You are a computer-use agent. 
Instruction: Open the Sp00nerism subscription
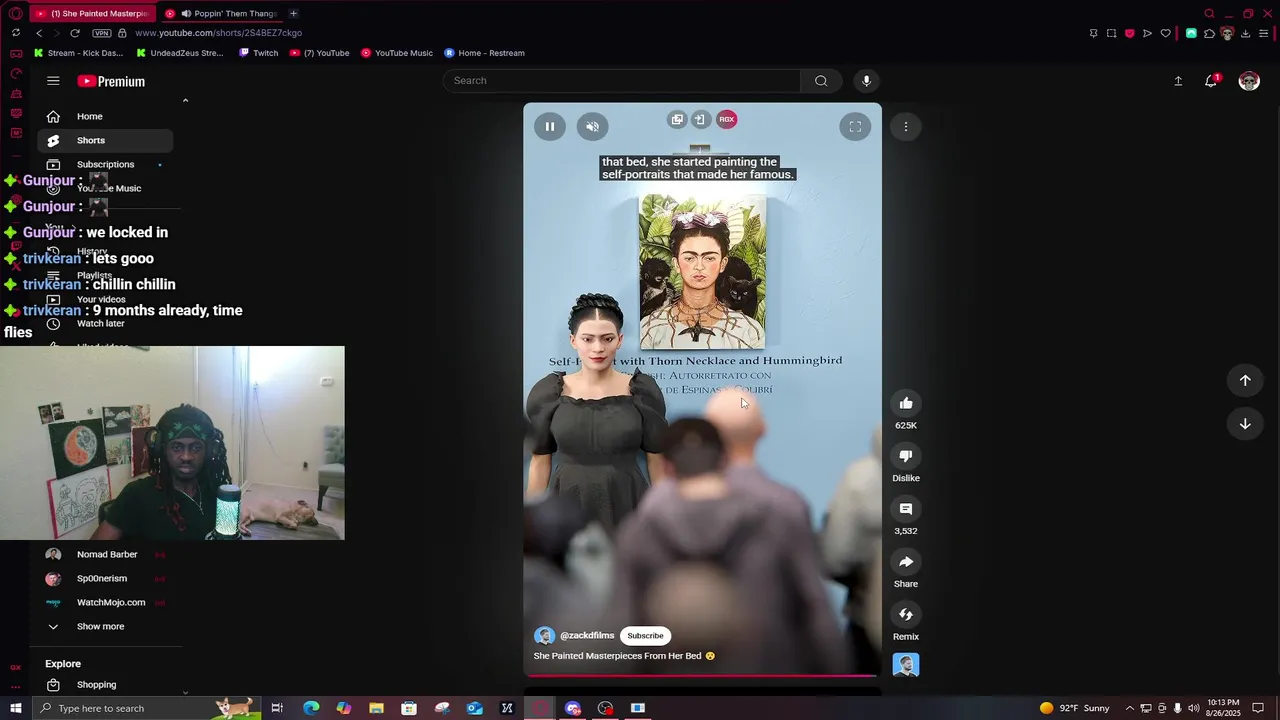click(105, 578)
